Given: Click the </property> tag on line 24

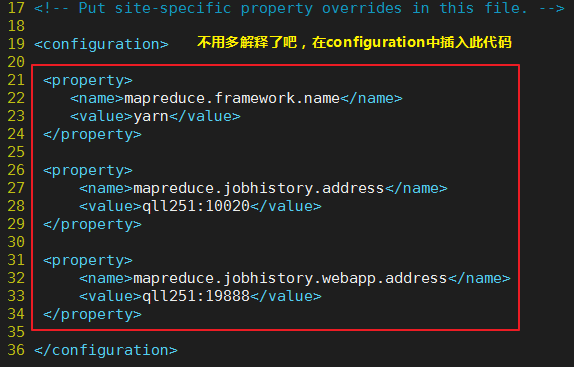Looking at the screenshot, I should click(92, 134).
